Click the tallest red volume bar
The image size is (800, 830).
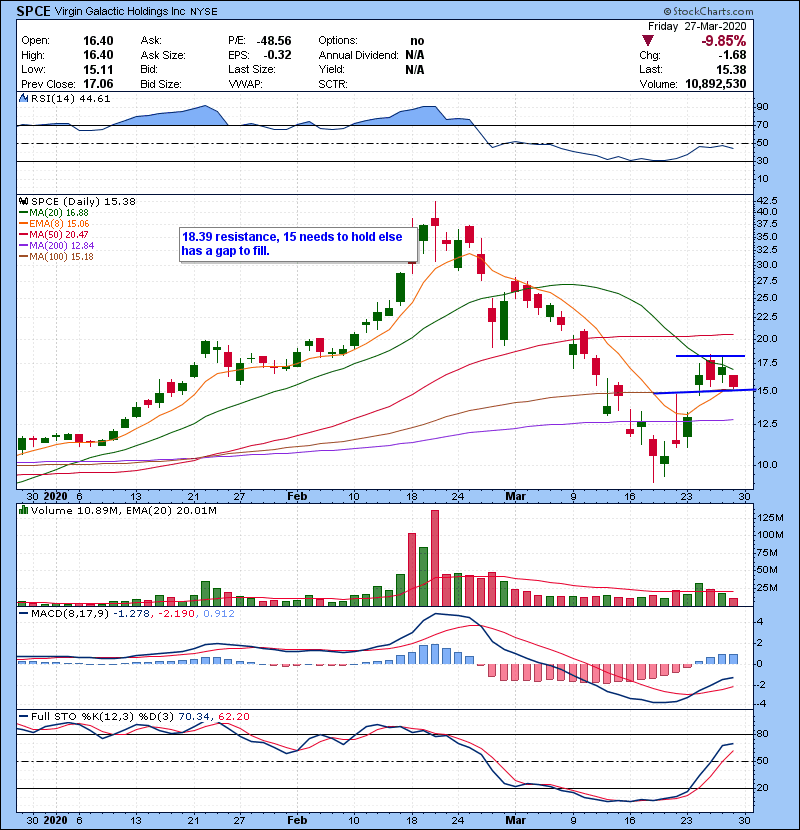click(x=435, y=558)
